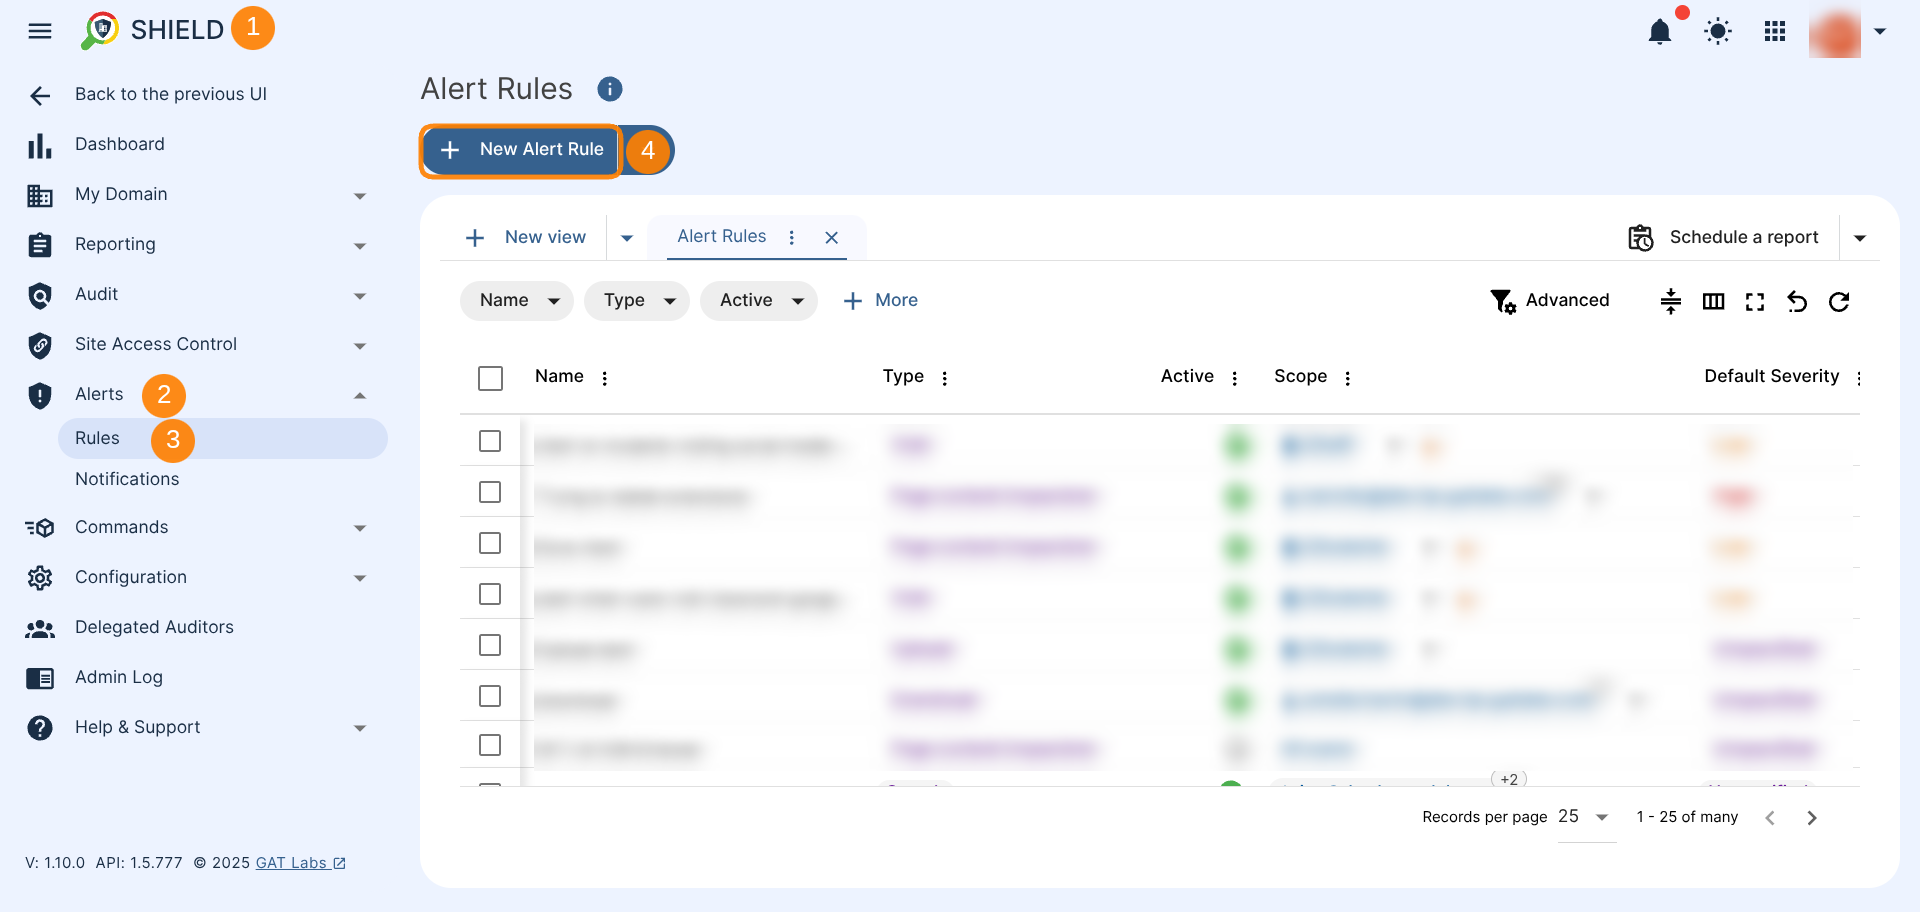Click the user profile avatar

(1835, 32)
